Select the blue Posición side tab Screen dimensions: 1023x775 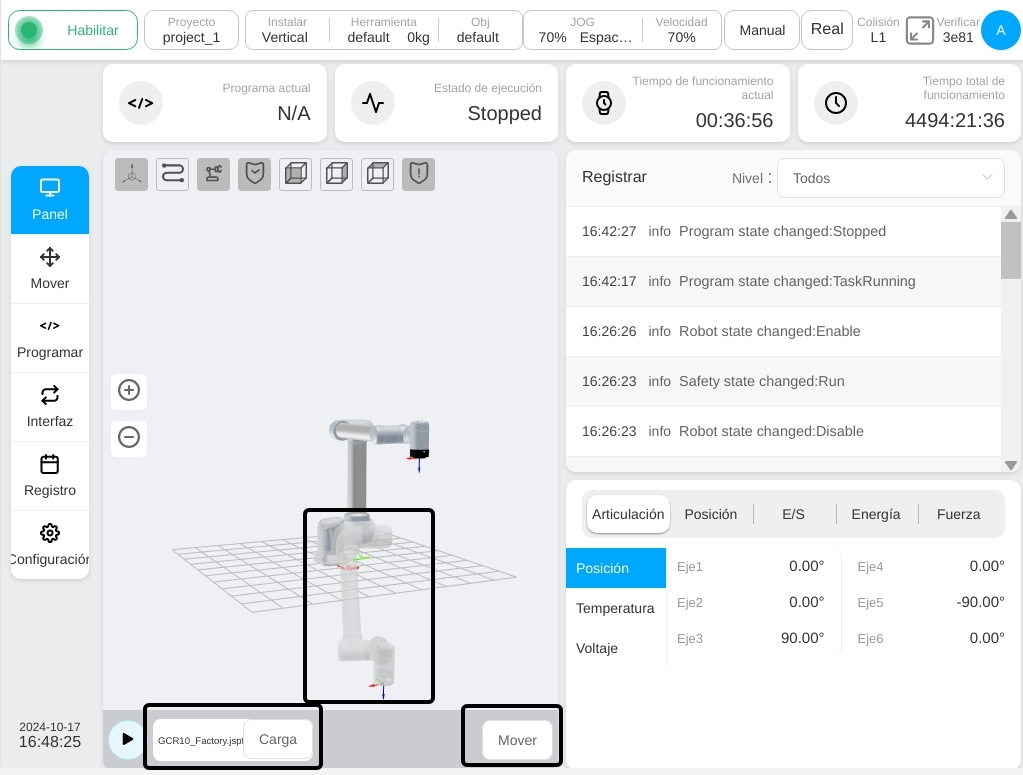[x=616, y=568]
